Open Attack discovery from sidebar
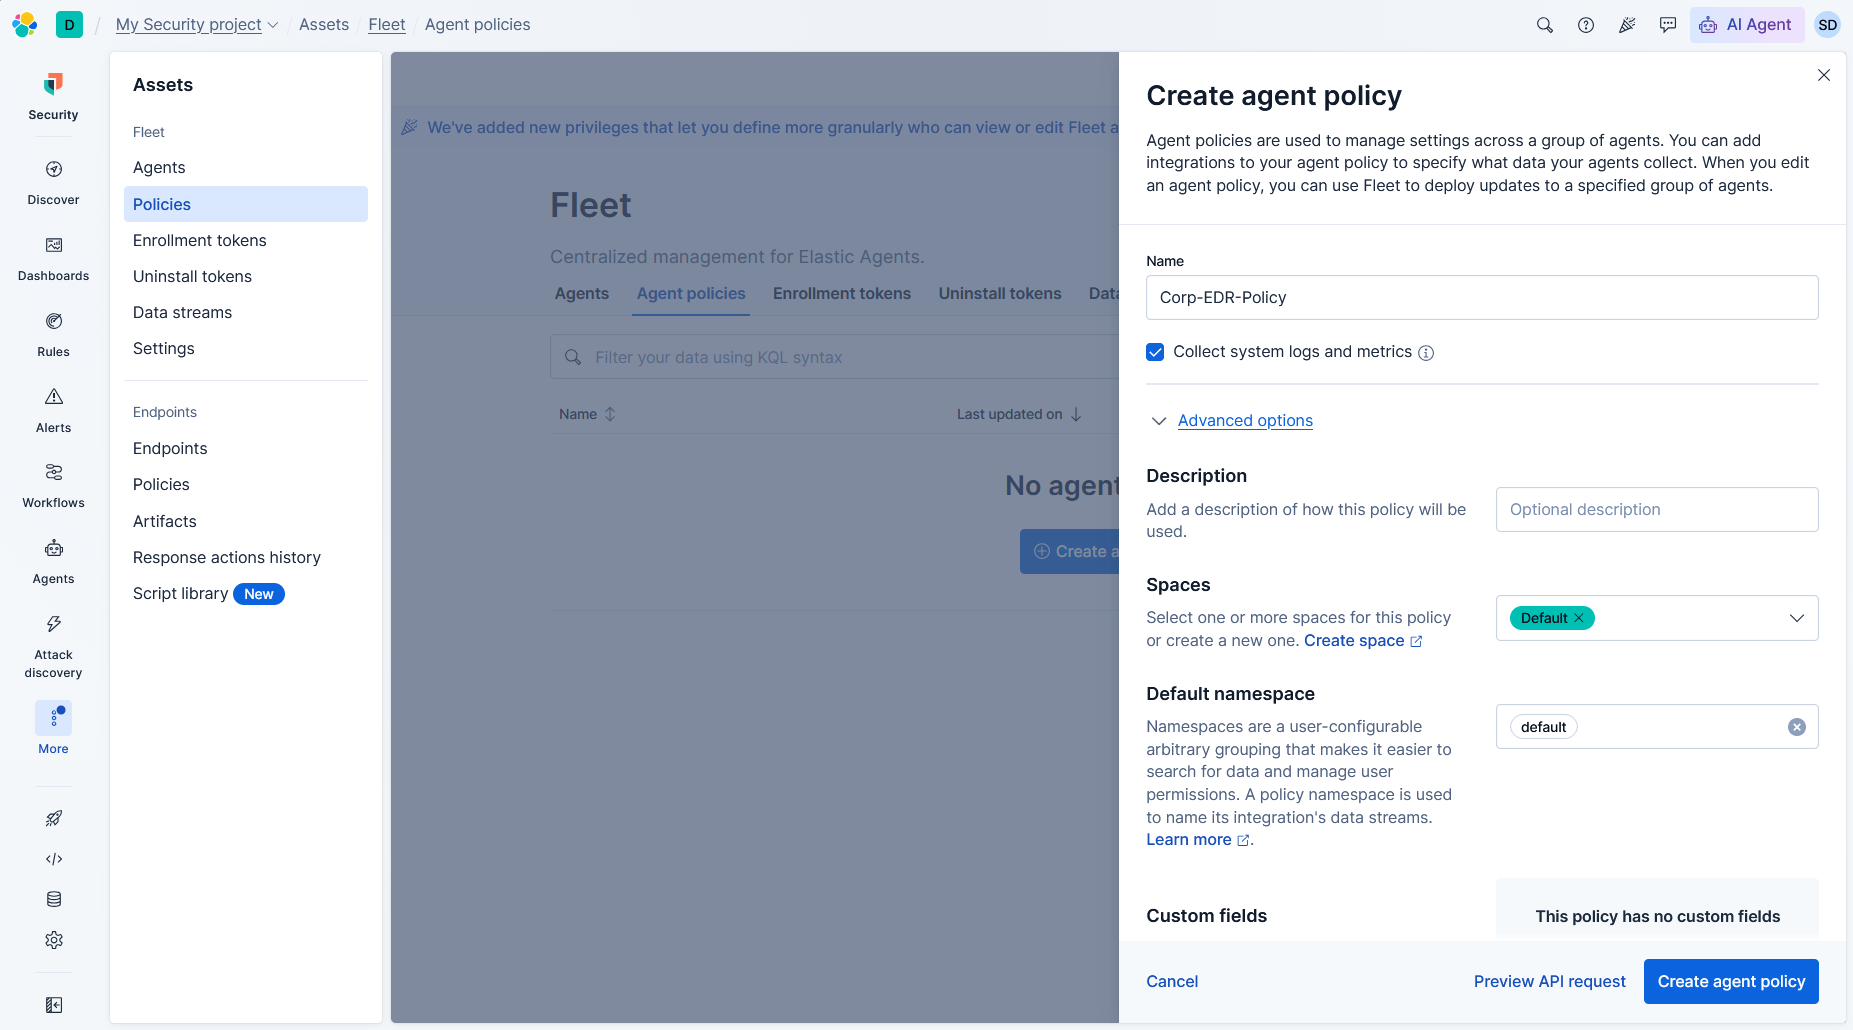Image resolution: width=1853 pixels, height=1030 pixels. pyautogui.click(x=54, y=625)
